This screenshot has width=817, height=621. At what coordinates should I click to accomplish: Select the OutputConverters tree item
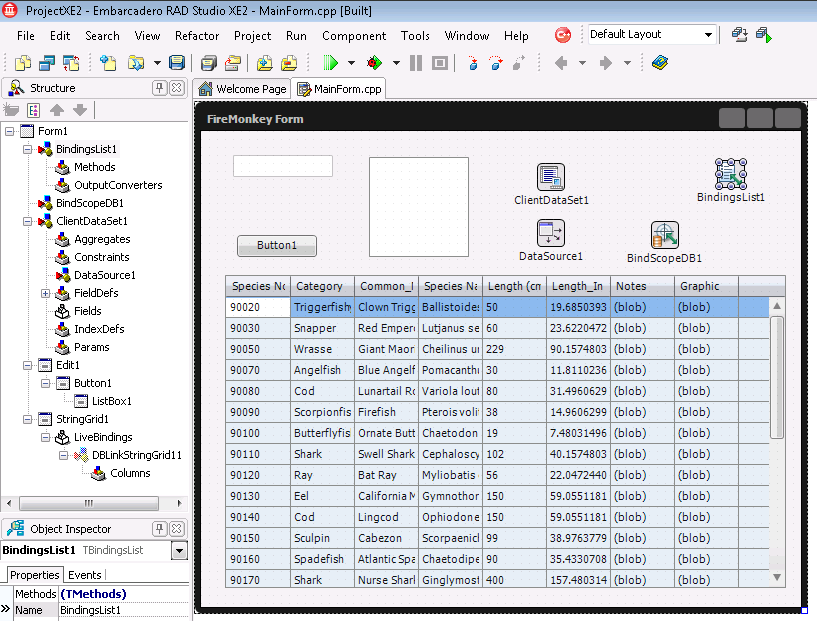pos(118,185)
